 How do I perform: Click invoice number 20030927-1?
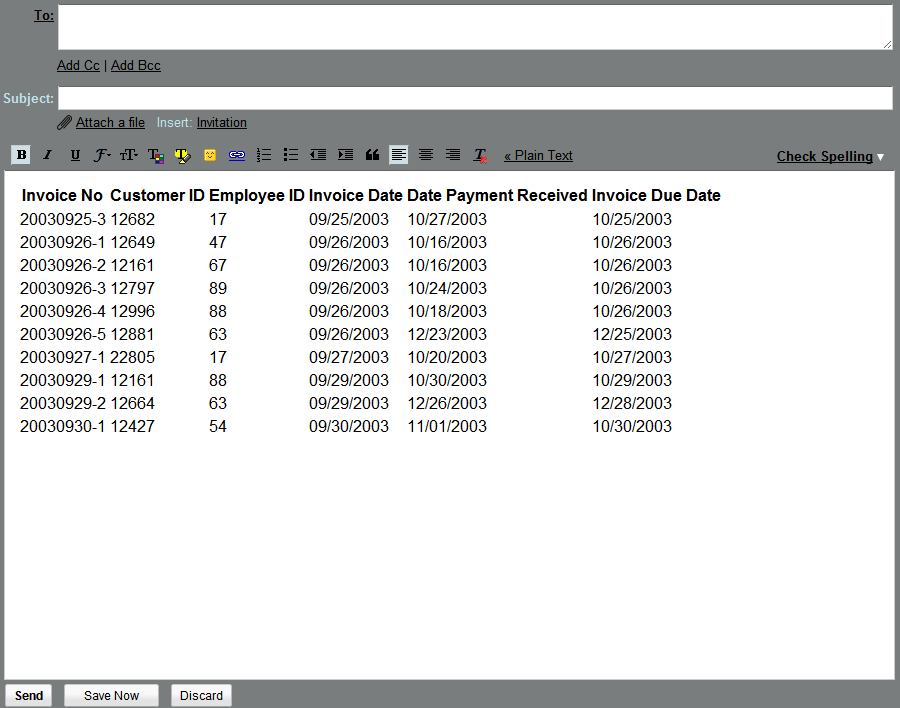click(x=63, y=357)
